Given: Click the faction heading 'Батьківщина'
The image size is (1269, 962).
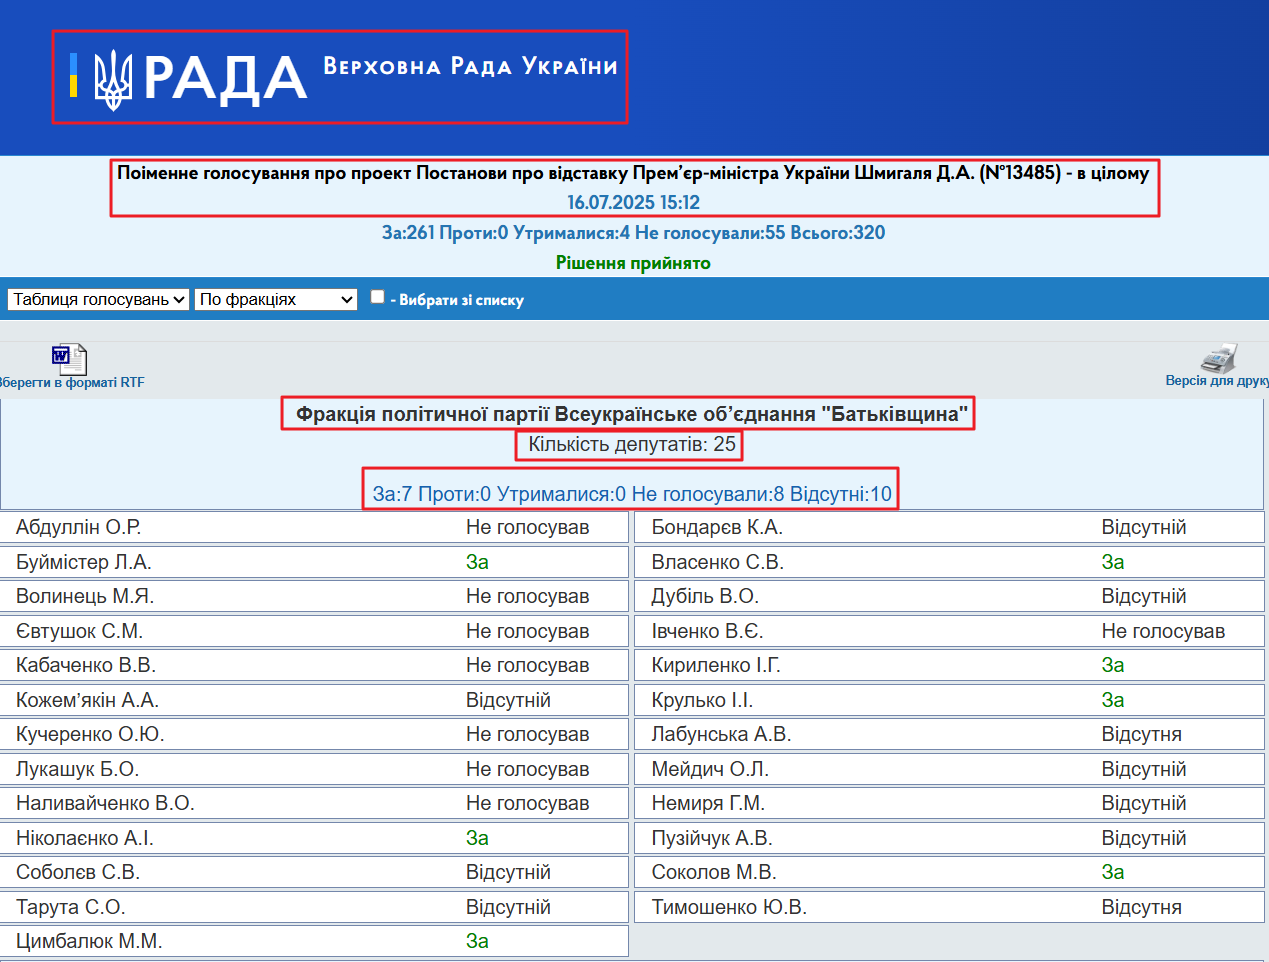Looking at the screenshot, I should (x=632, y=414).
